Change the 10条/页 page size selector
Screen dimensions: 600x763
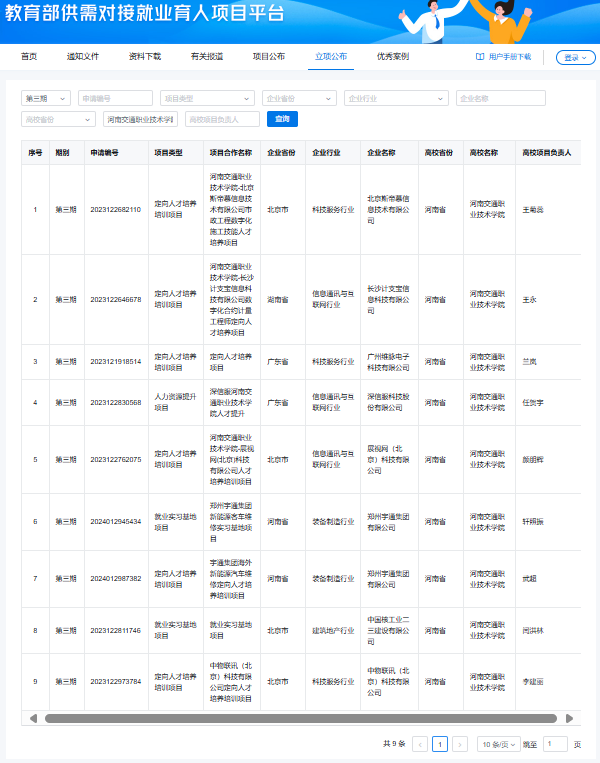497,744
